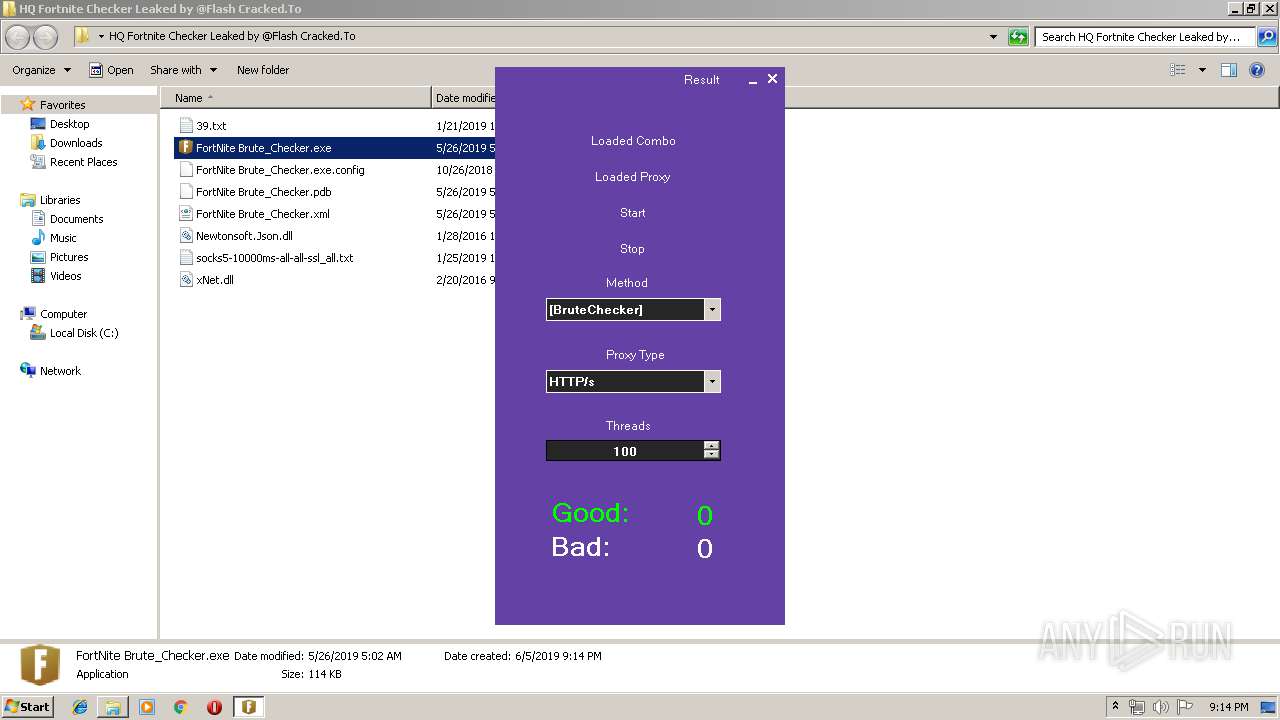1280x720 pixels.
Task: Click the Newtonsoft.Json.dll file icon
Action: click(185, 236)
